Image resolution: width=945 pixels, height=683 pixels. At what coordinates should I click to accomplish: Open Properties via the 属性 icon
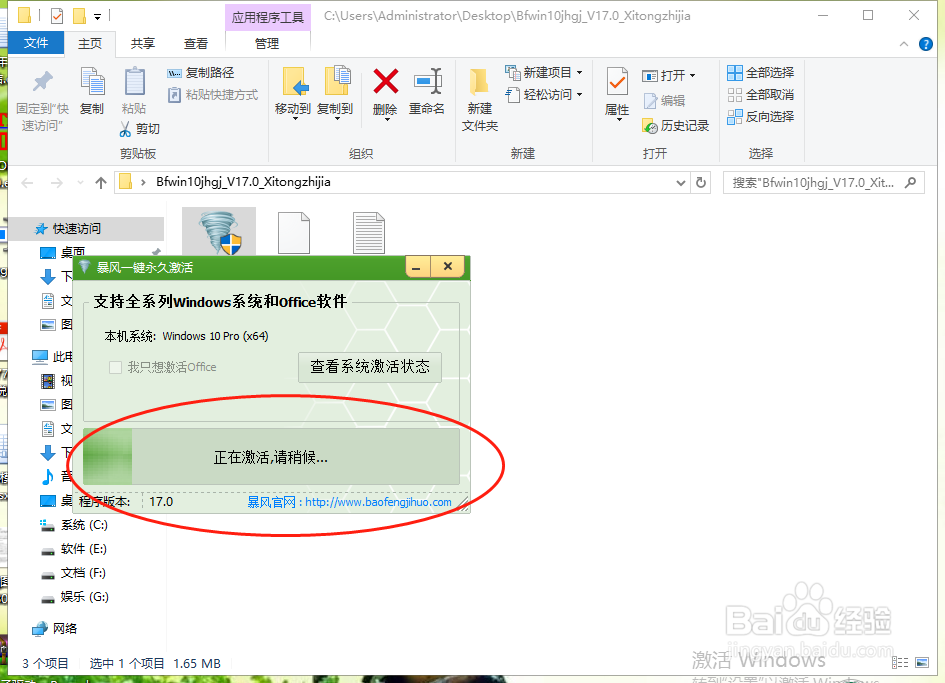[619, 95]
